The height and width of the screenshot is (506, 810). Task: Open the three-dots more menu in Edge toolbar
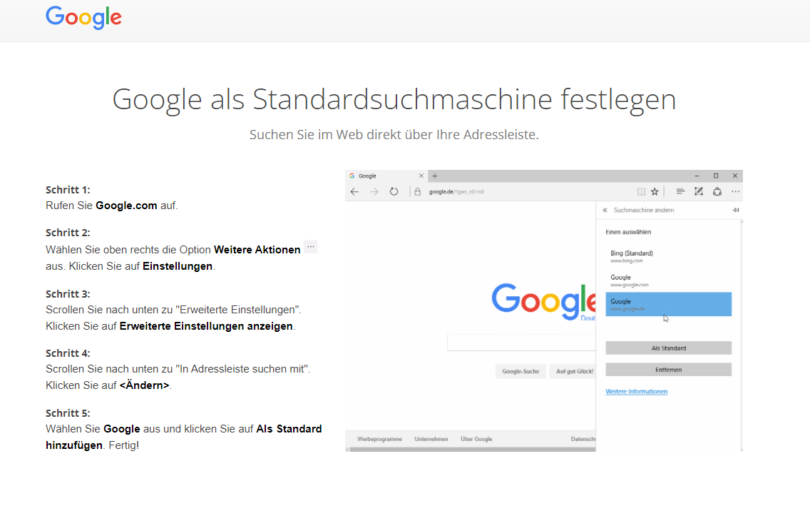tap(735, 192)
